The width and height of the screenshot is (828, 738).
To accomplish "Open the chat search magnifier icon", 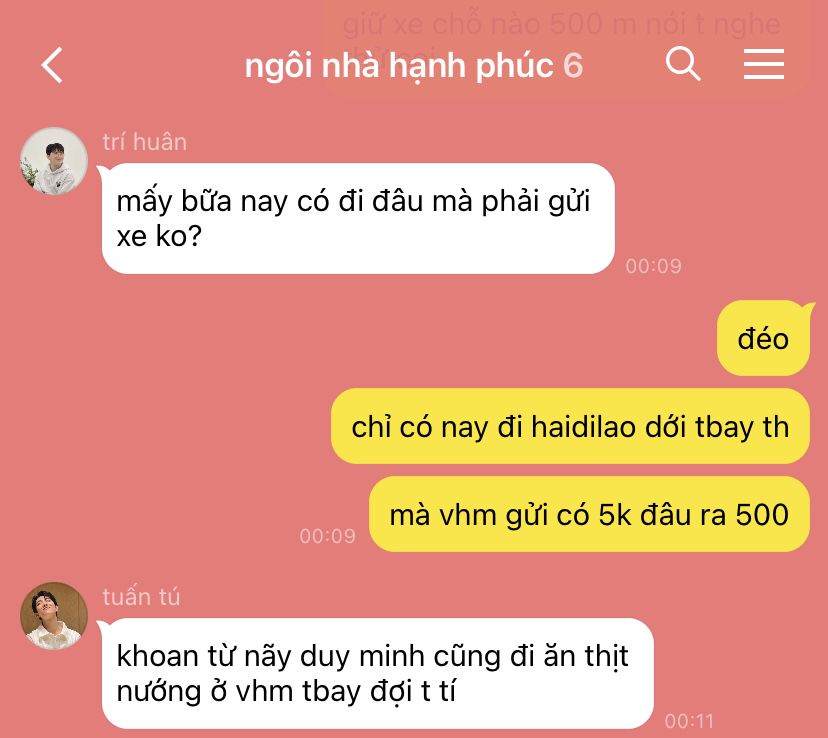I will click(x=683, y=63).
